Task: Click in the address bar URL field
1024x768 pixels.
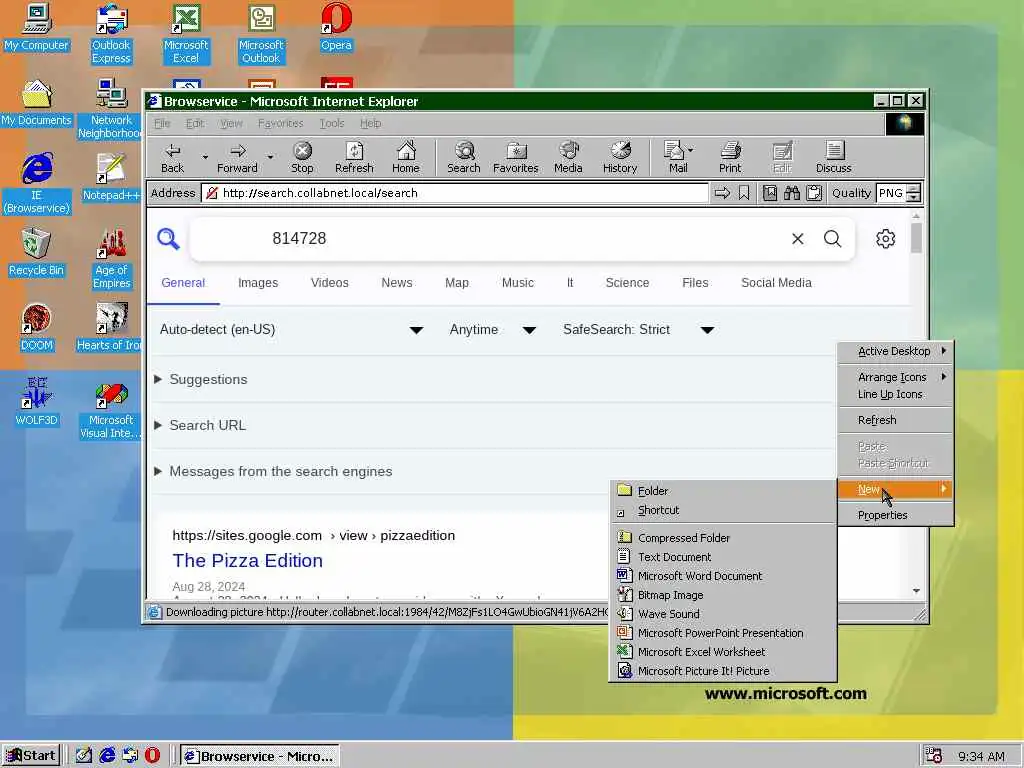Action: tap(456, 193)
